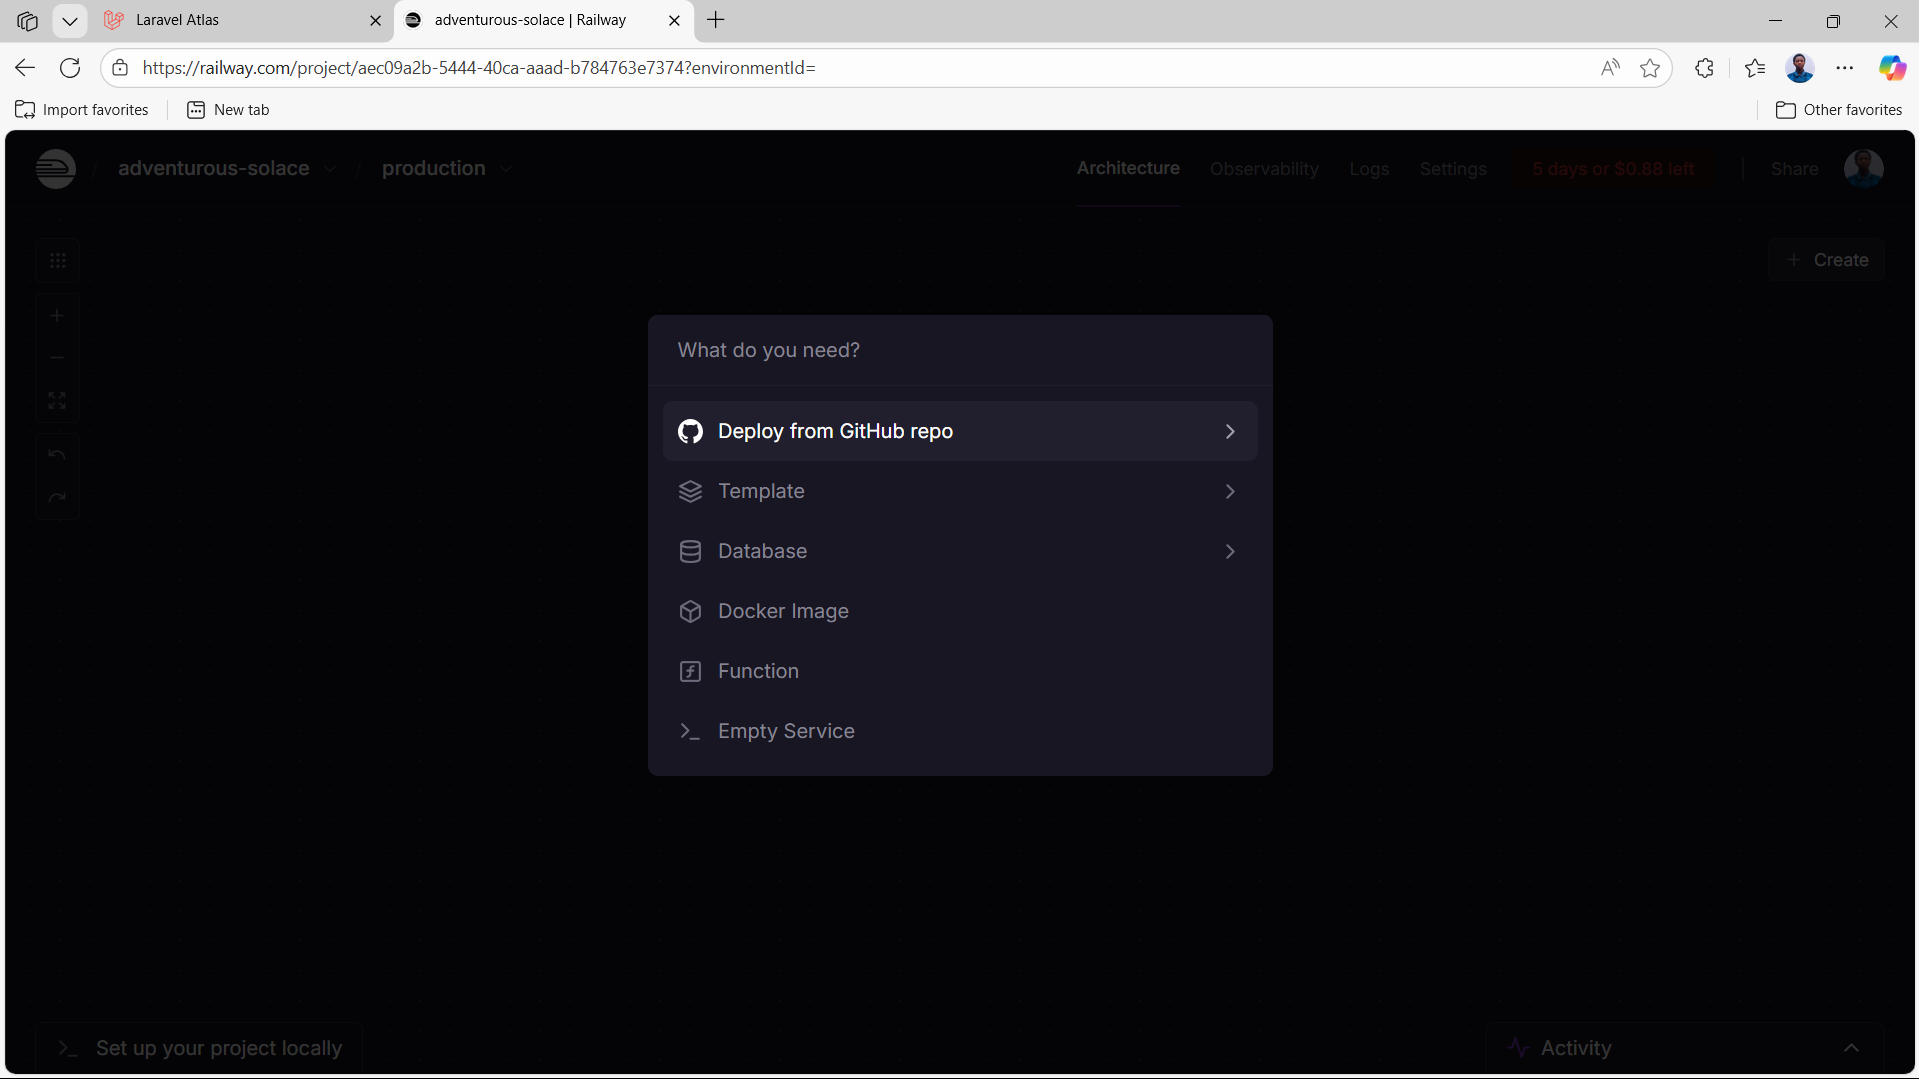Screen dimensions: 1919x1079
Task: Expand chevron on Deploy from GitHub repo
Action: pos(1230,431)
